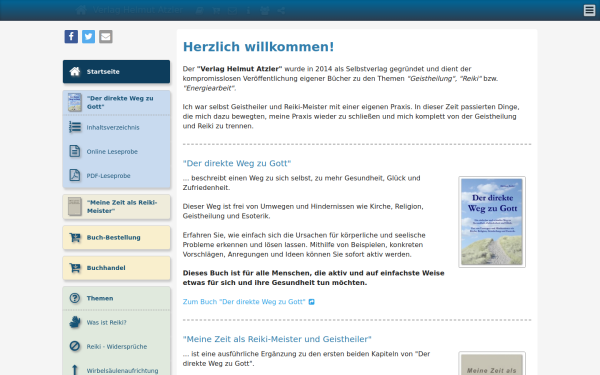Click the info icon in the top header
The height and width of the screenshot is (375, 600).
(248, 11)
